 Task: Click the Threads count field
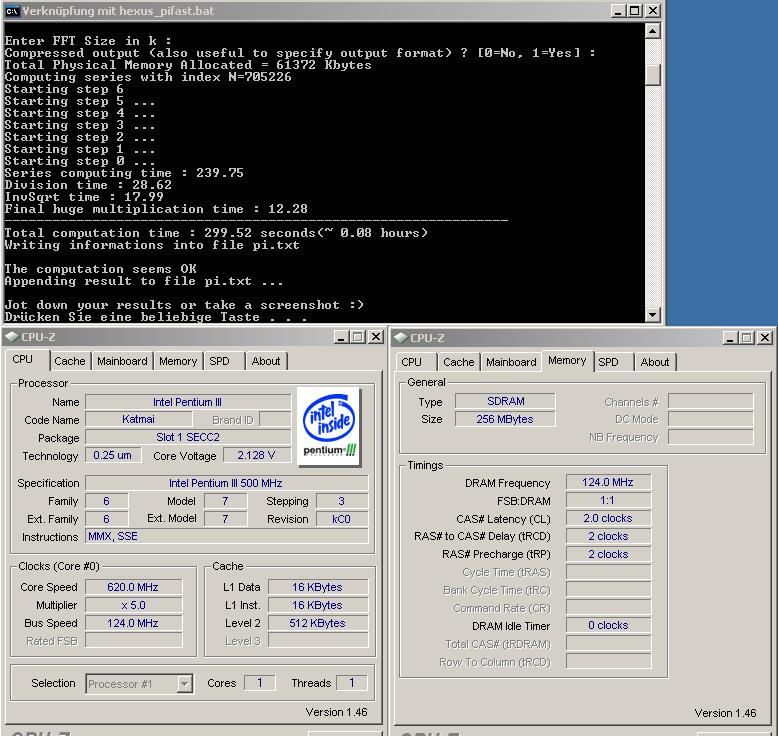tap(352, 683)
